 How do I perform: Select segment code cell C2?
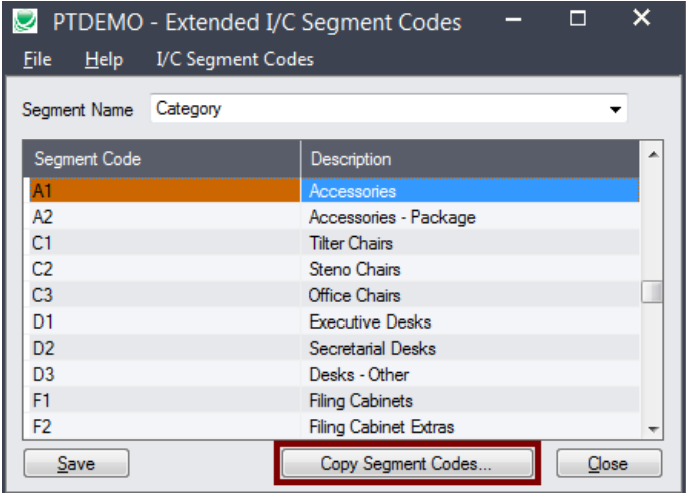click(x=165, y=269)
